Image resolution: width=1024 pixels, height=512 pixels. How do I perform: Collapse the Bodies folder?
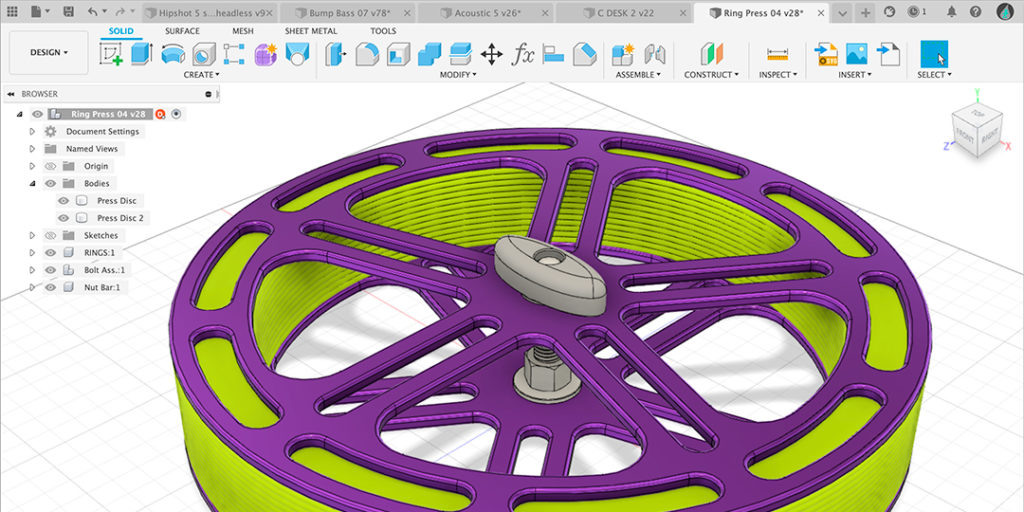(x=32, y=184)
